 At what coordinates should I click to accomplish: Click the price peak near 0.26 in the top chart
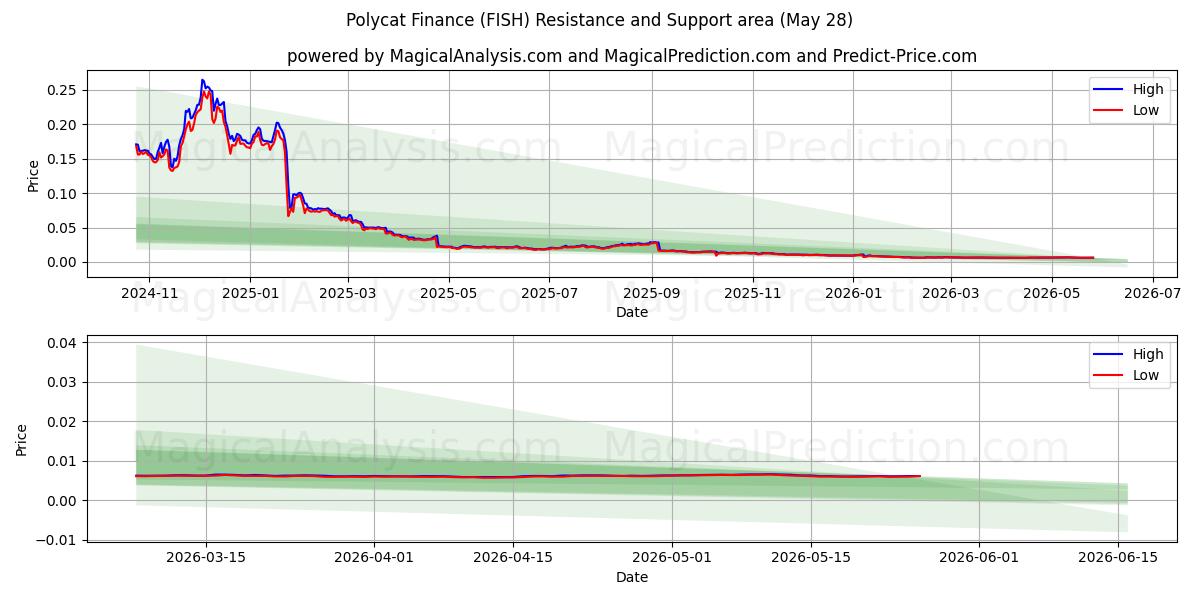point(202,81)
